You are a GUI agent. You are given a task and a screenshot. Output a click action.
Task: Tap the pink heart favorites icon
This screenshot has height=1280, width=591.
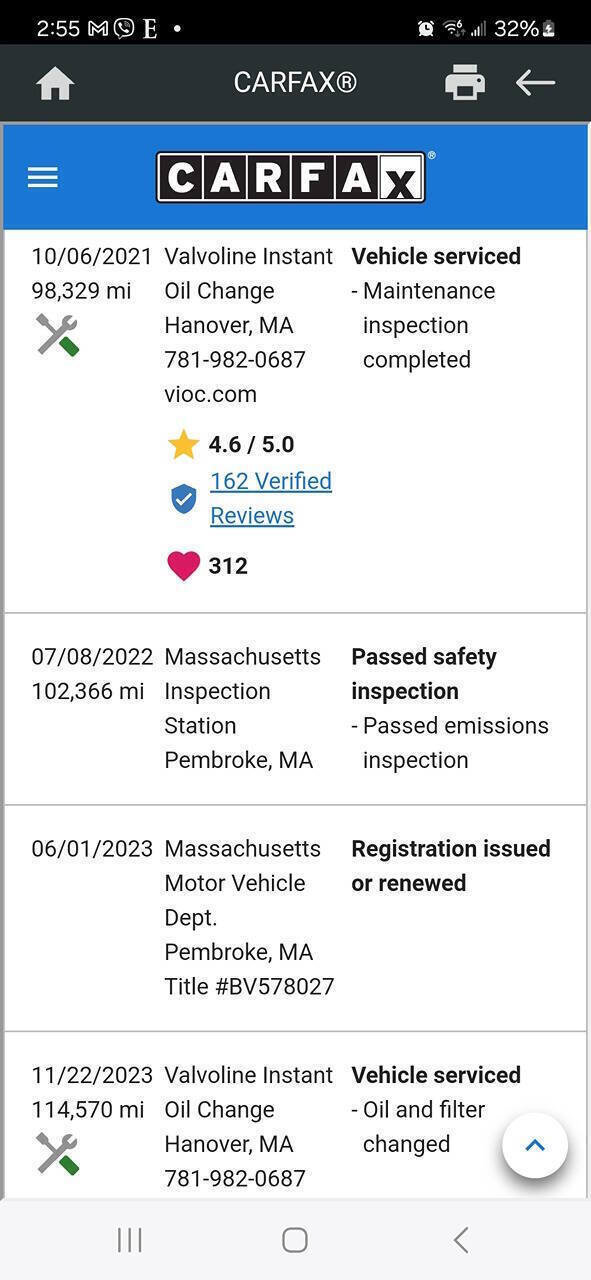coord(183,566)
